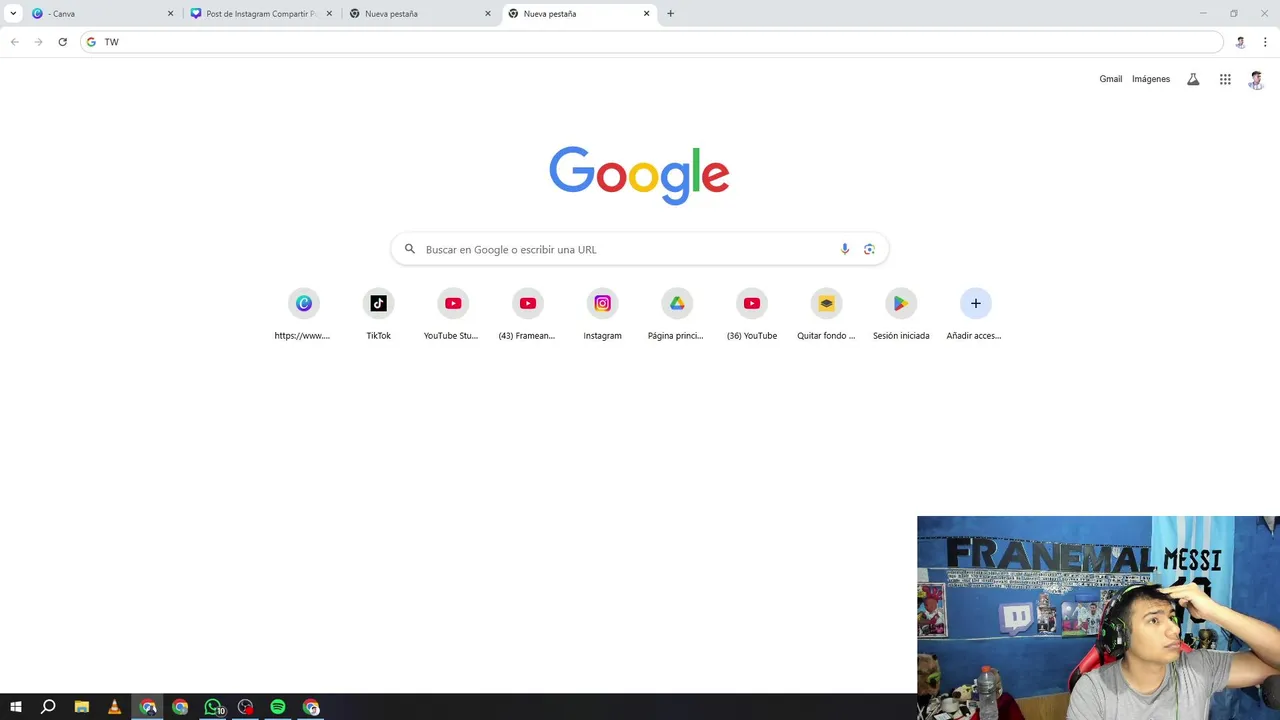
Task: Click Añadir acceso directo plus button
Action: (x=976, y=304)
